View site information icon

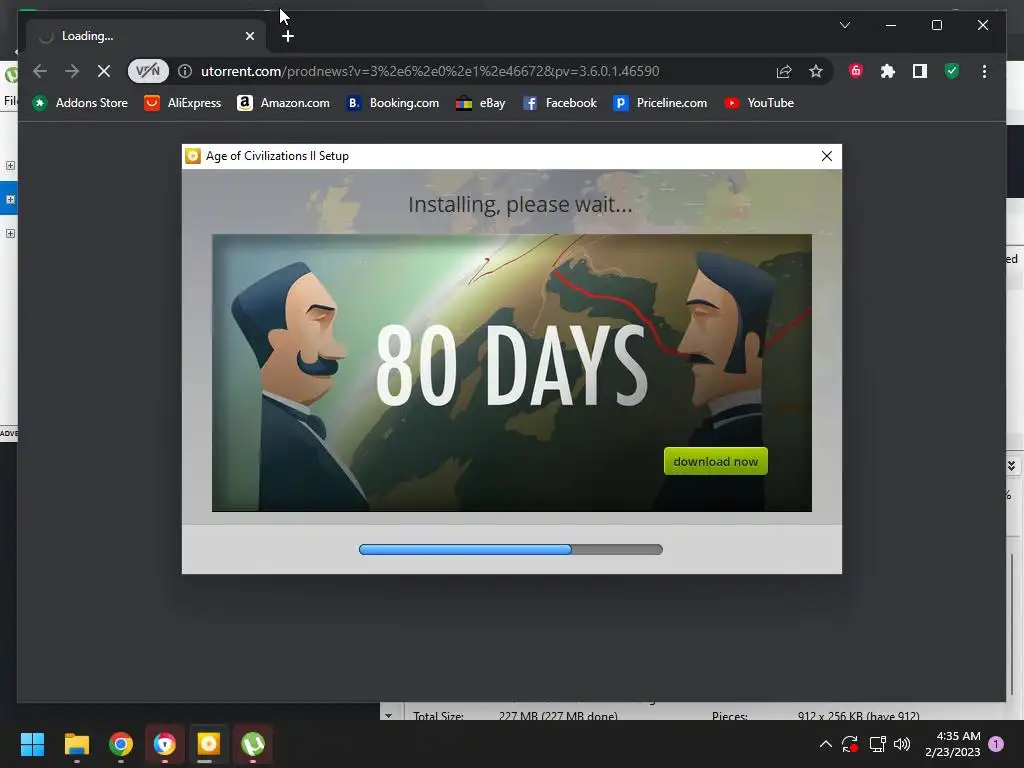coord(185,71)
